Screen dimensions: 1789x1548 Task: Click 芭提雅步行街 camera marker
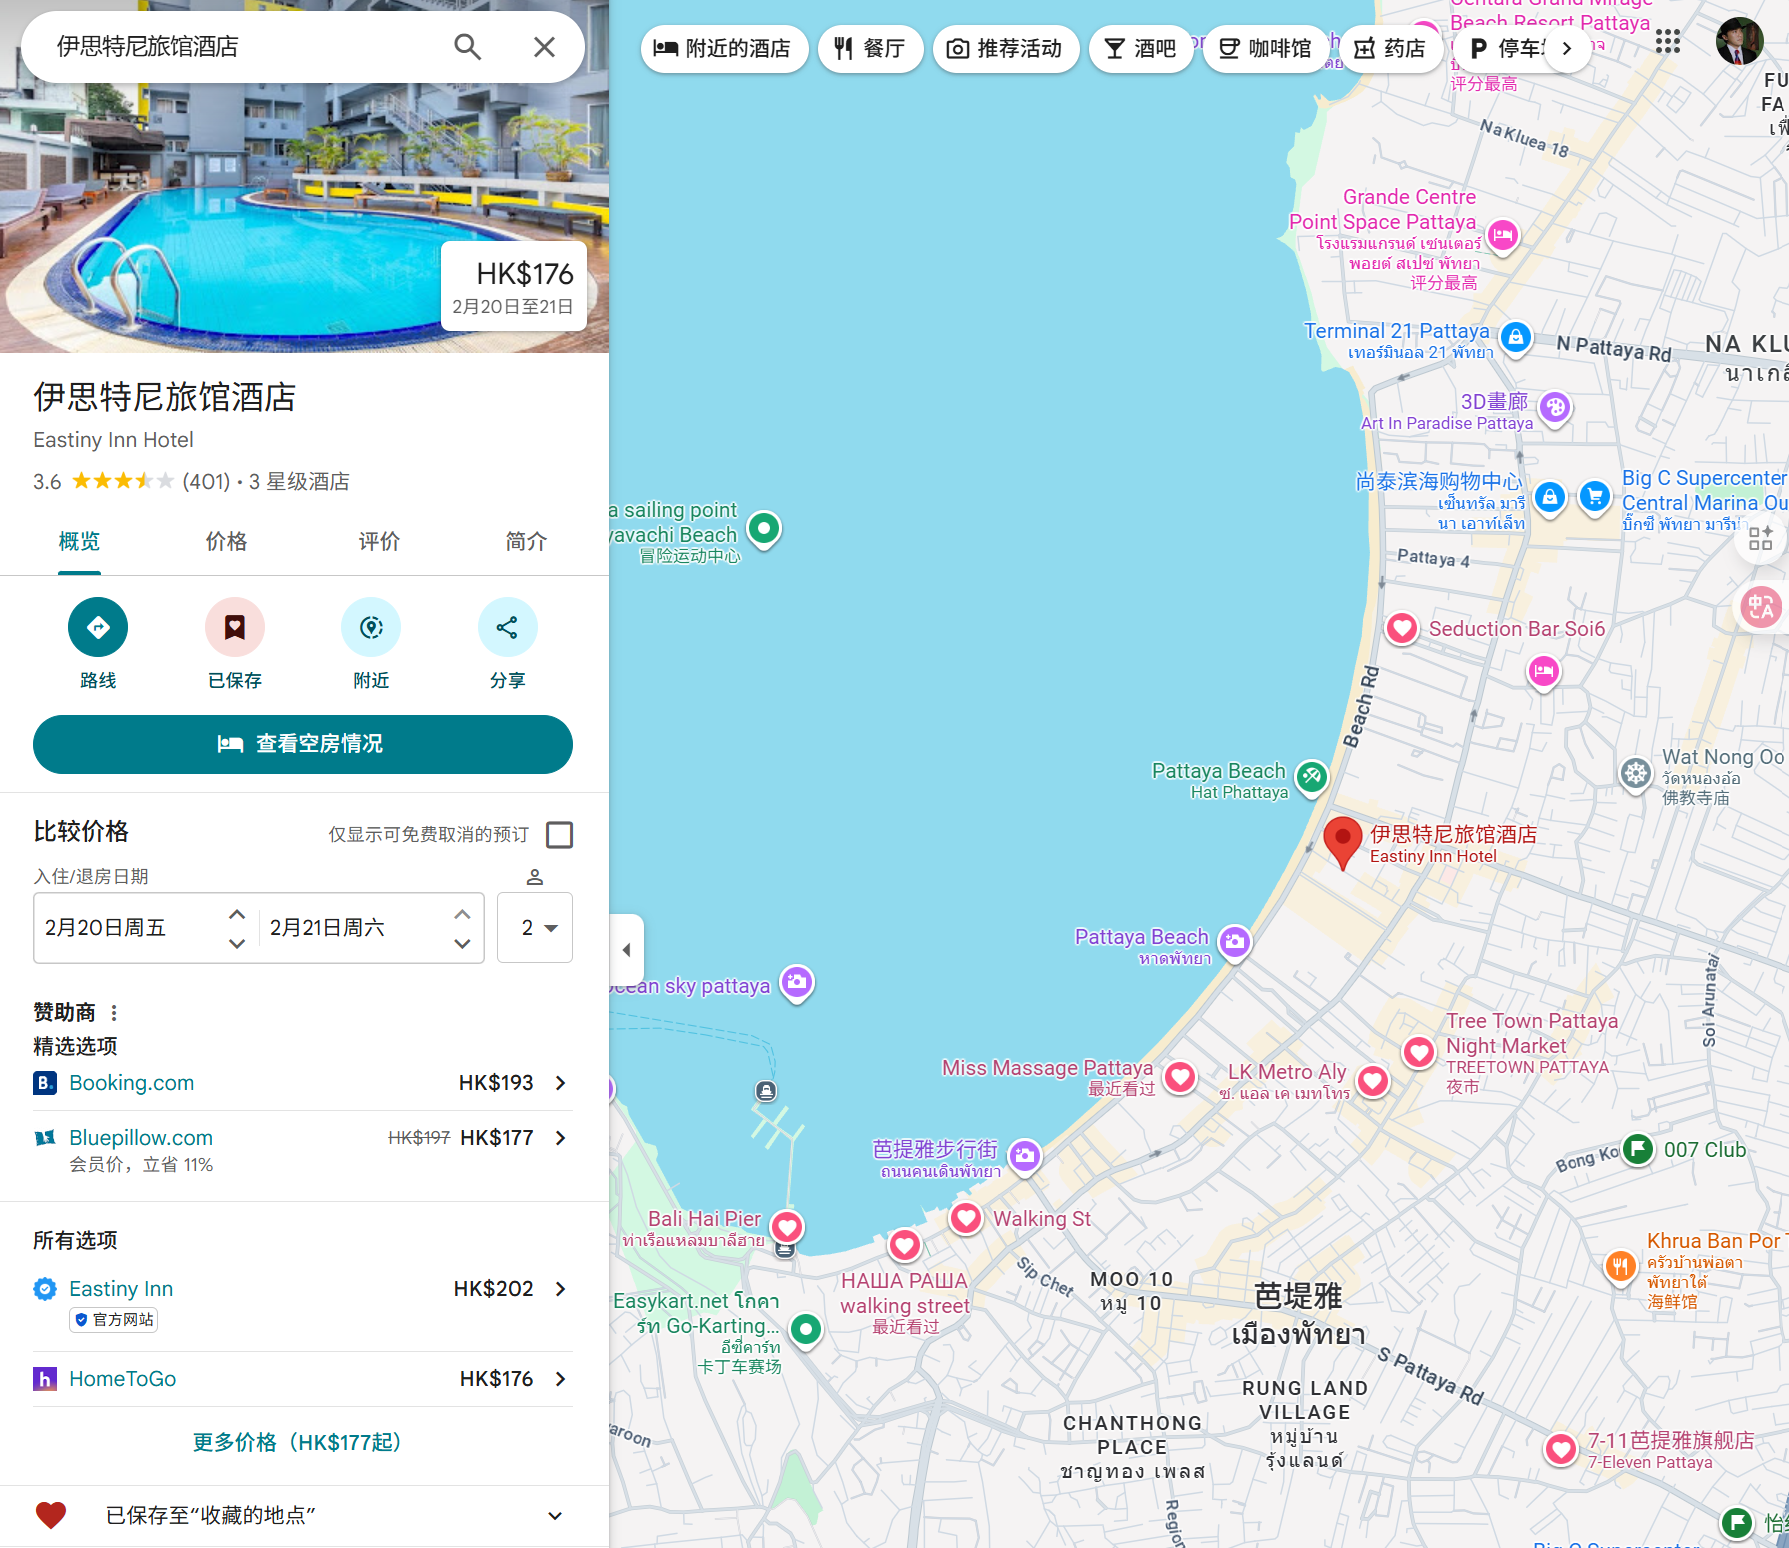pyautogui.click(x=1024, y=1156)
